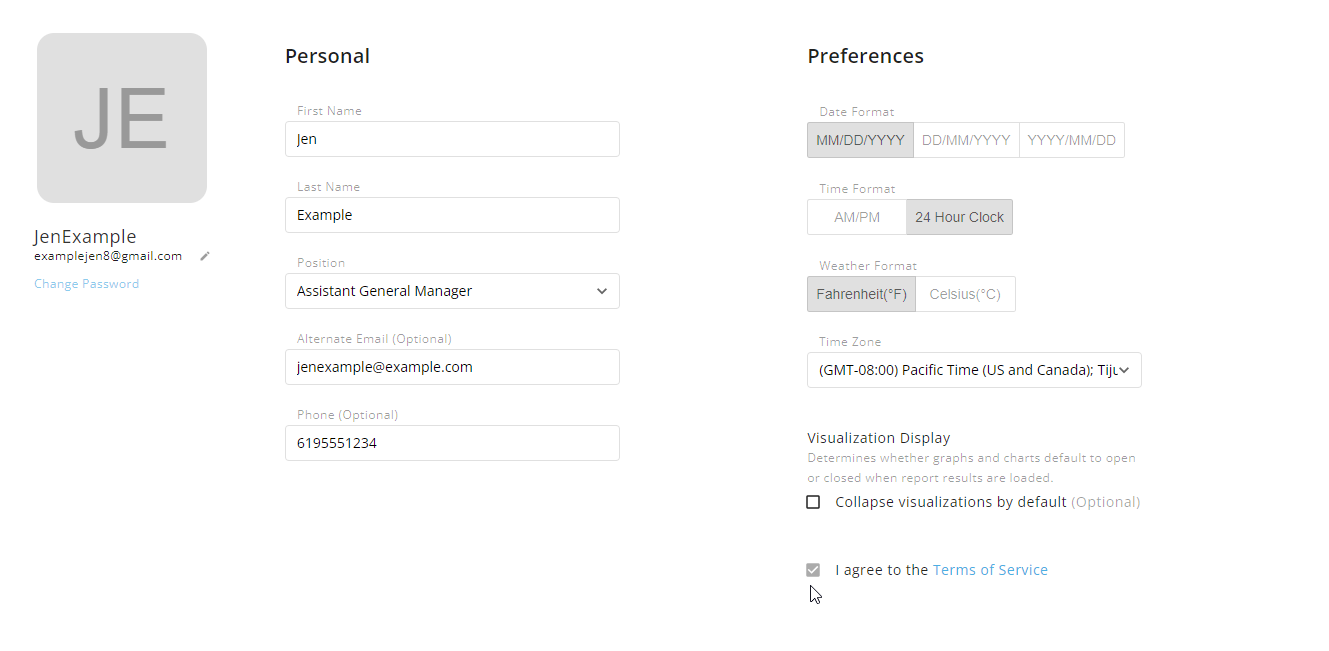The height and width of the screenshot is (651, 1329).
Task: Click the Phone number field
Action: [x=452, y=443]
